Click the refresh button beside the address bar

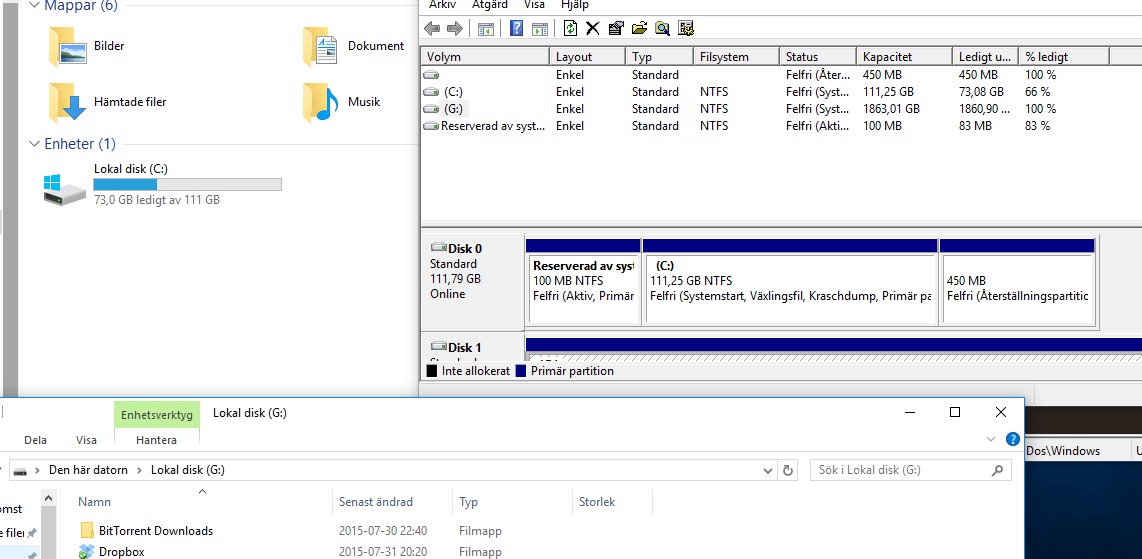point(788,470)
